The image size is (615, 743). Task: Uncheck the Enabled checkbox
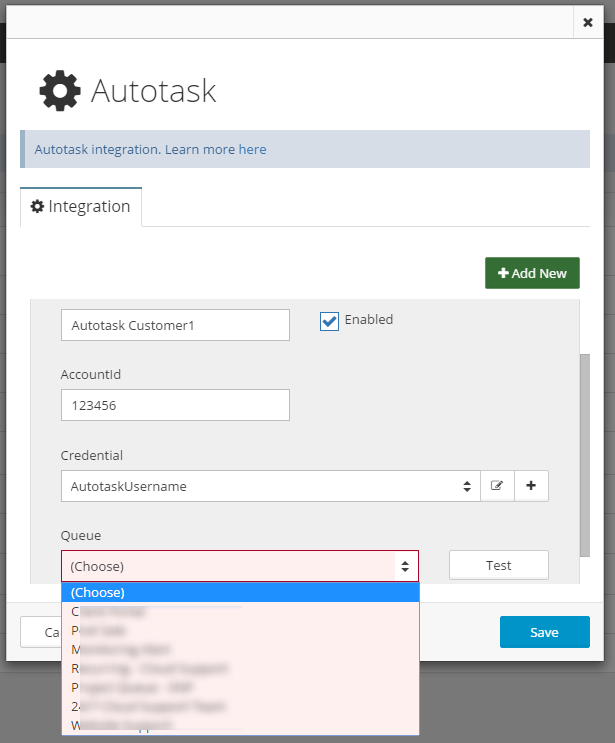(x=329, y=321)
